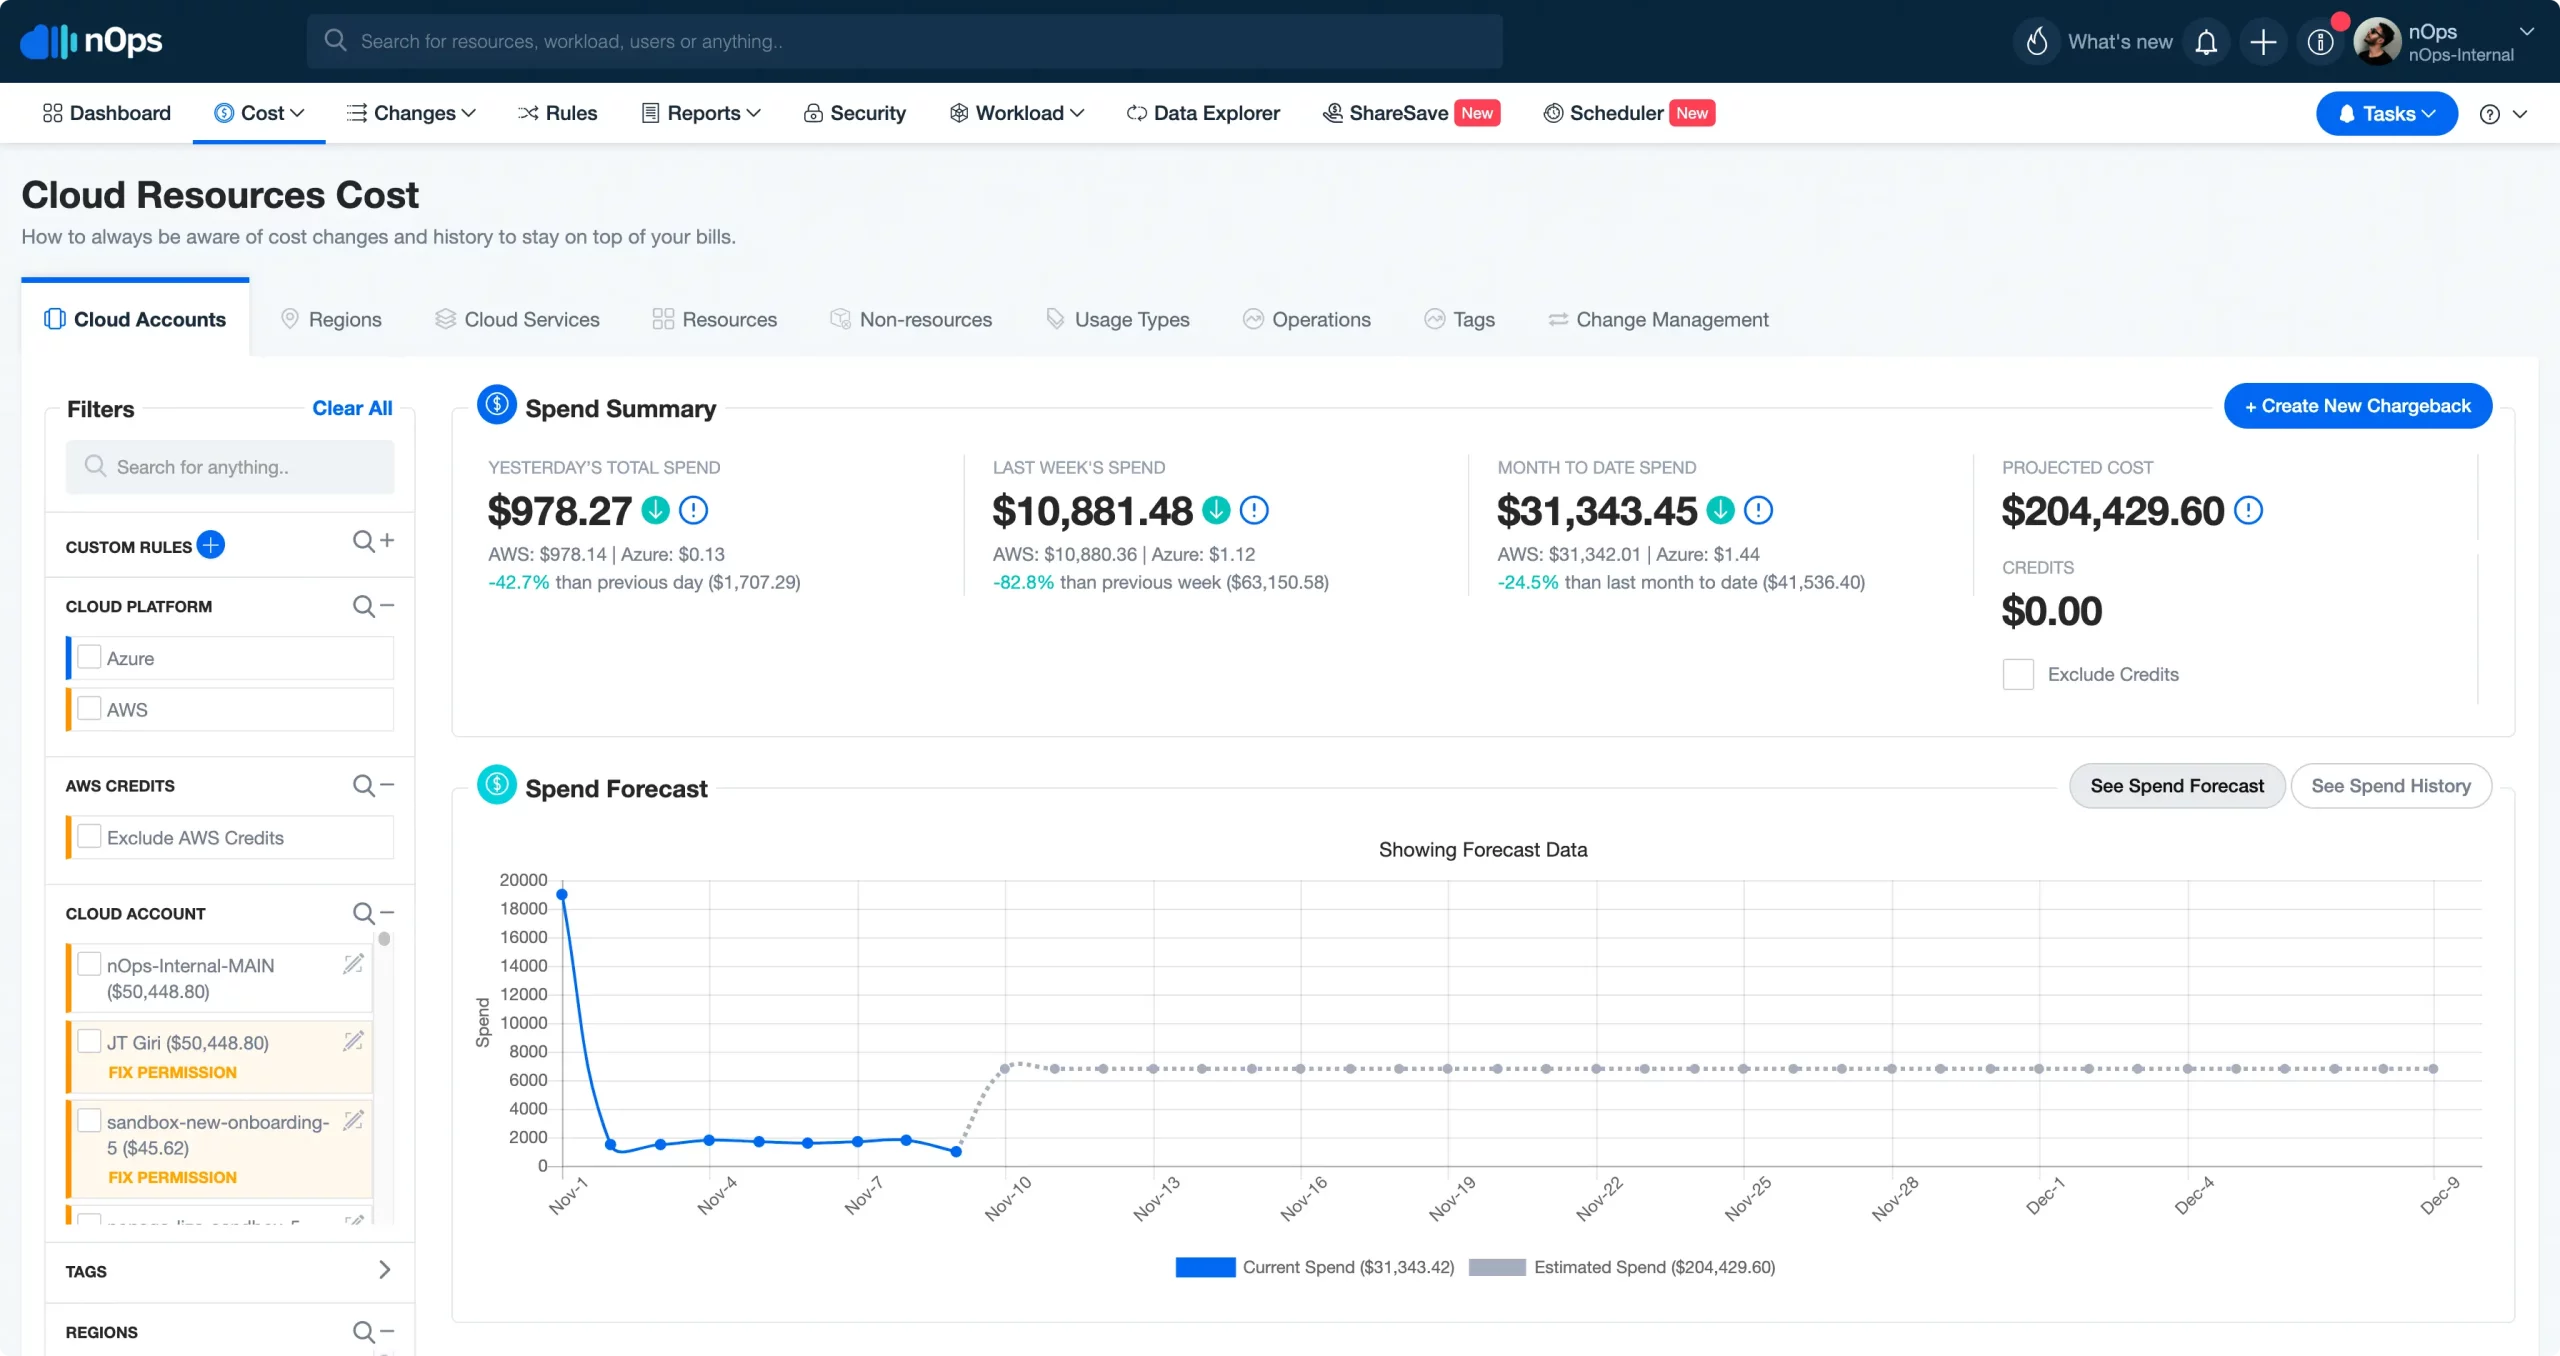
Task: Click info icon next to $10,881.48
Action: [1254, 511]
